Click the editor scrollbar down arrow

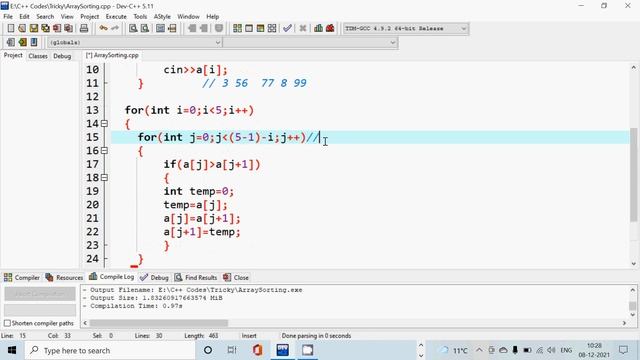(633, 264)
